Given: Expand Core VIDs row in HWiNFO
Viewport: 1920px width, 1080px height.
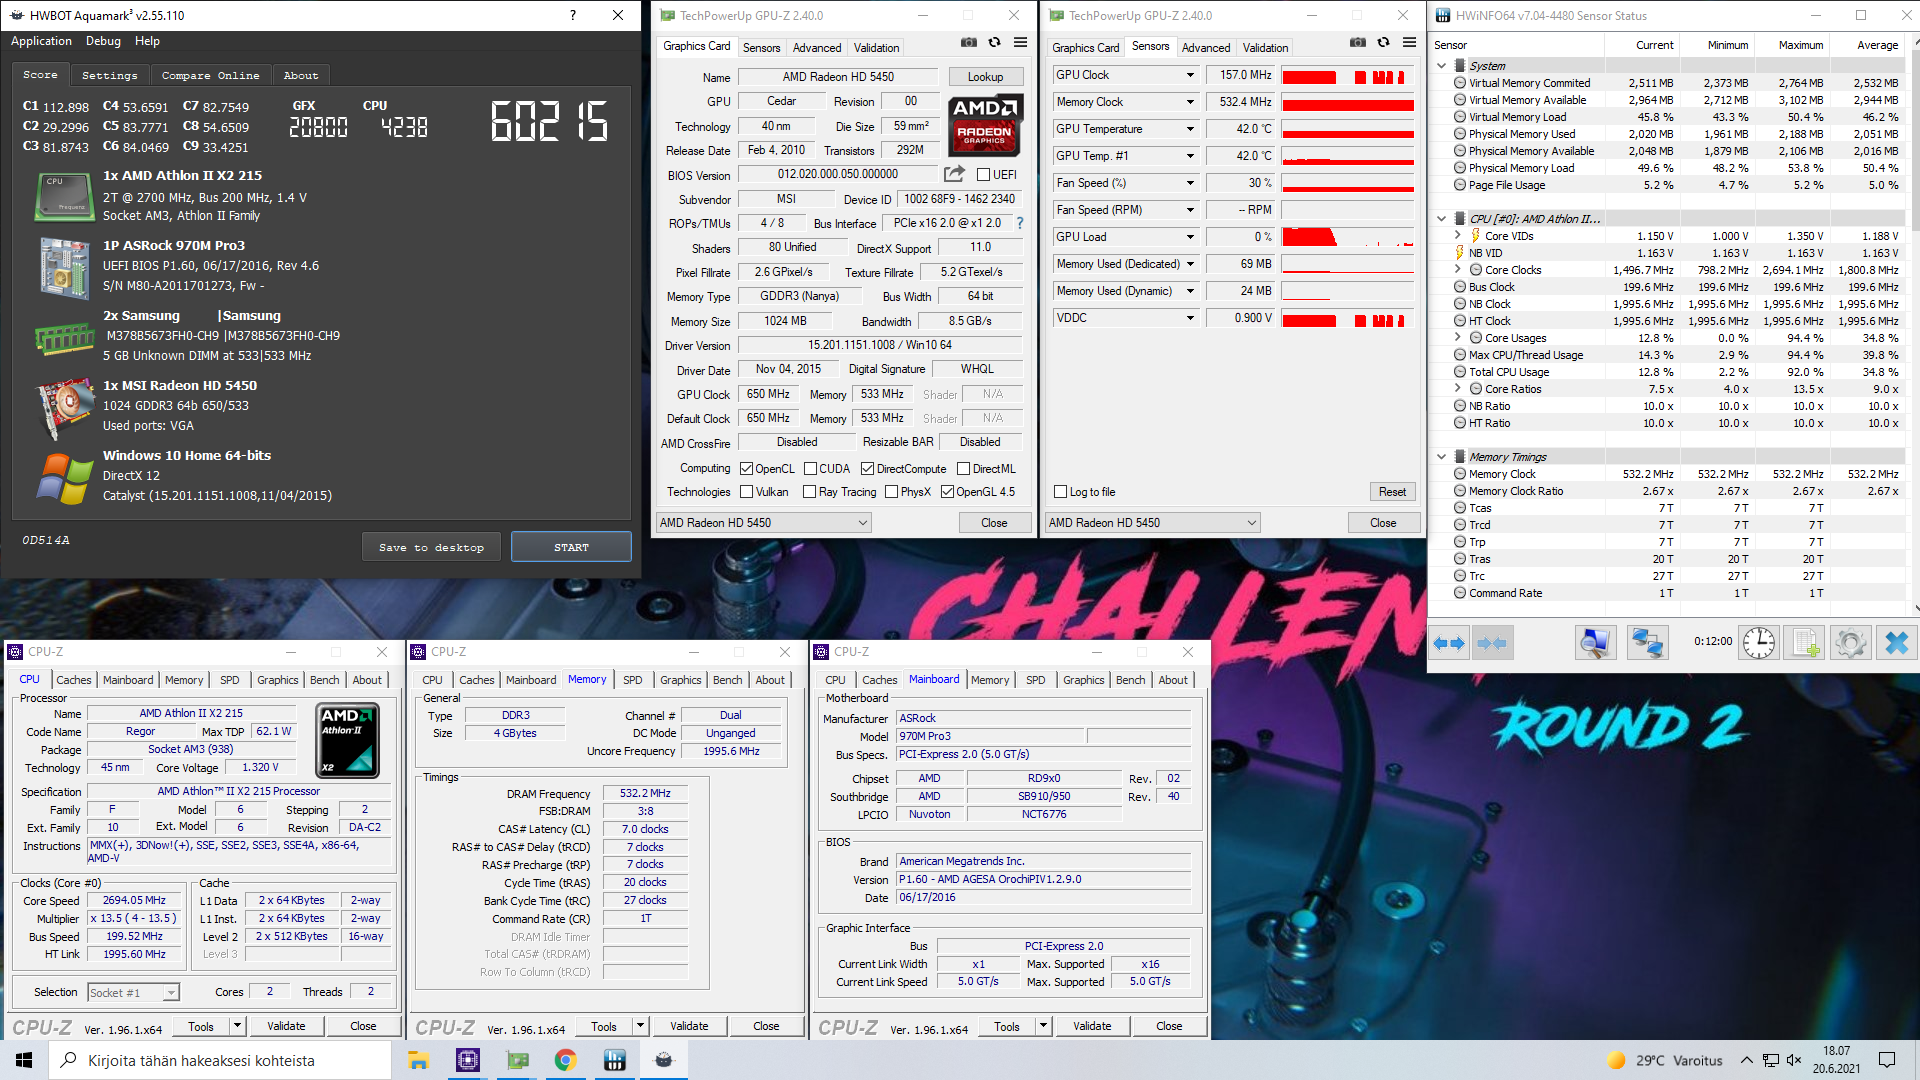Looking at the screenshot, I should [x=1457, y=236].
